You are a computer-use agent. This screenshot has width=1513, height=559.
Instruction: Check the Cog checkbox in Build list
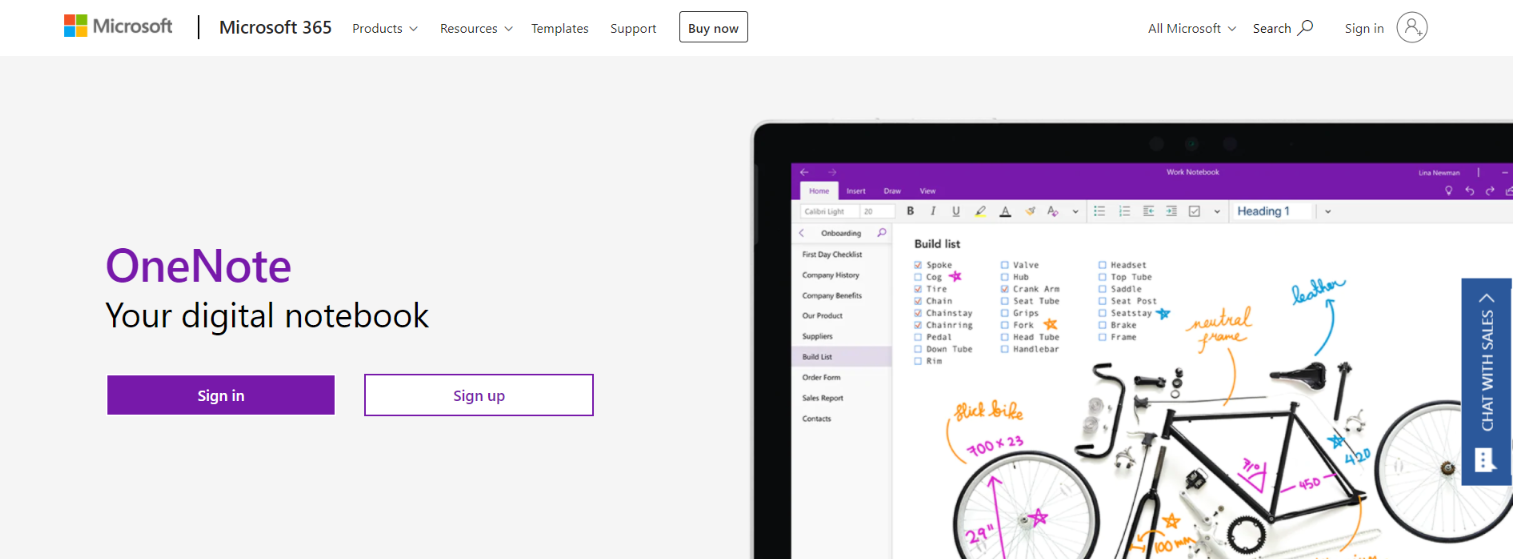[x=918, y=277]
